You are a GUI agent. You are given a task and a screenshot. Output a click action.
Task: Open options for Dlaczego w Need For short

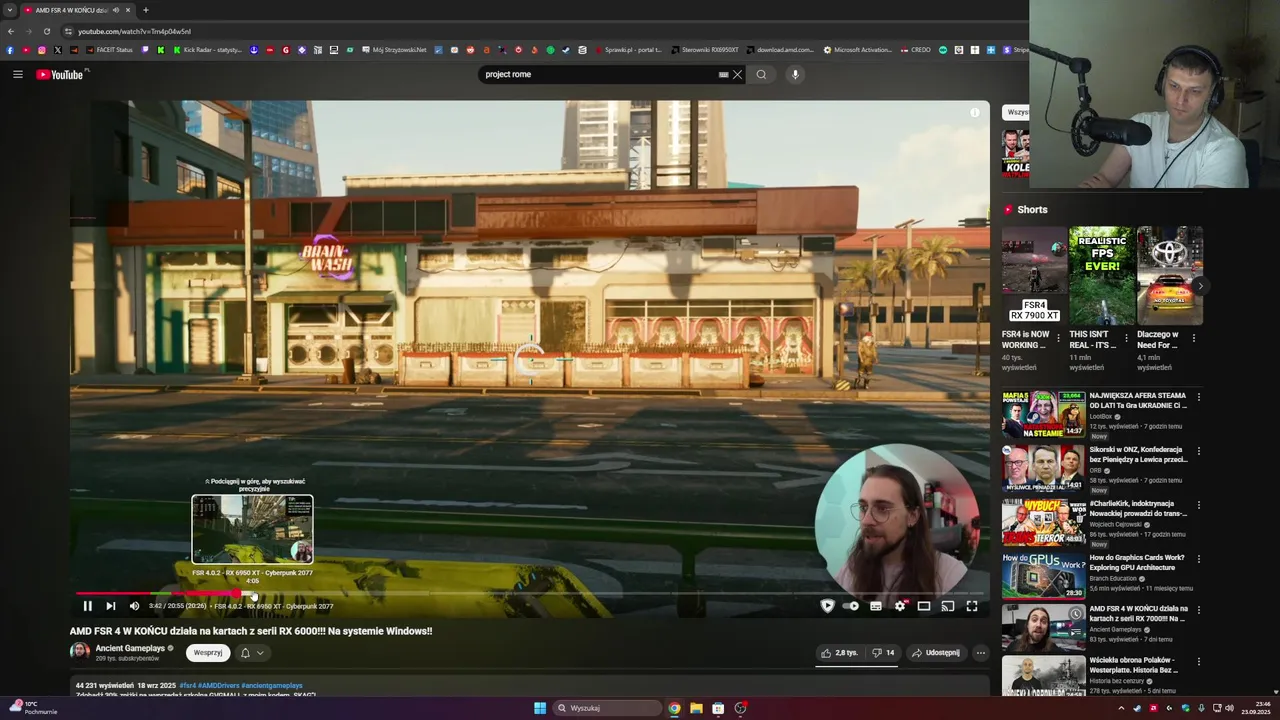pyautogui.click(x=1194, y=338)
